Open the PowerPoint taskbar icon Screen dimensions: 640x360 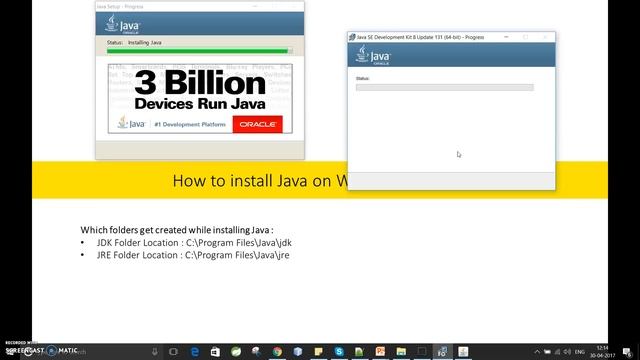pos(380,351)
